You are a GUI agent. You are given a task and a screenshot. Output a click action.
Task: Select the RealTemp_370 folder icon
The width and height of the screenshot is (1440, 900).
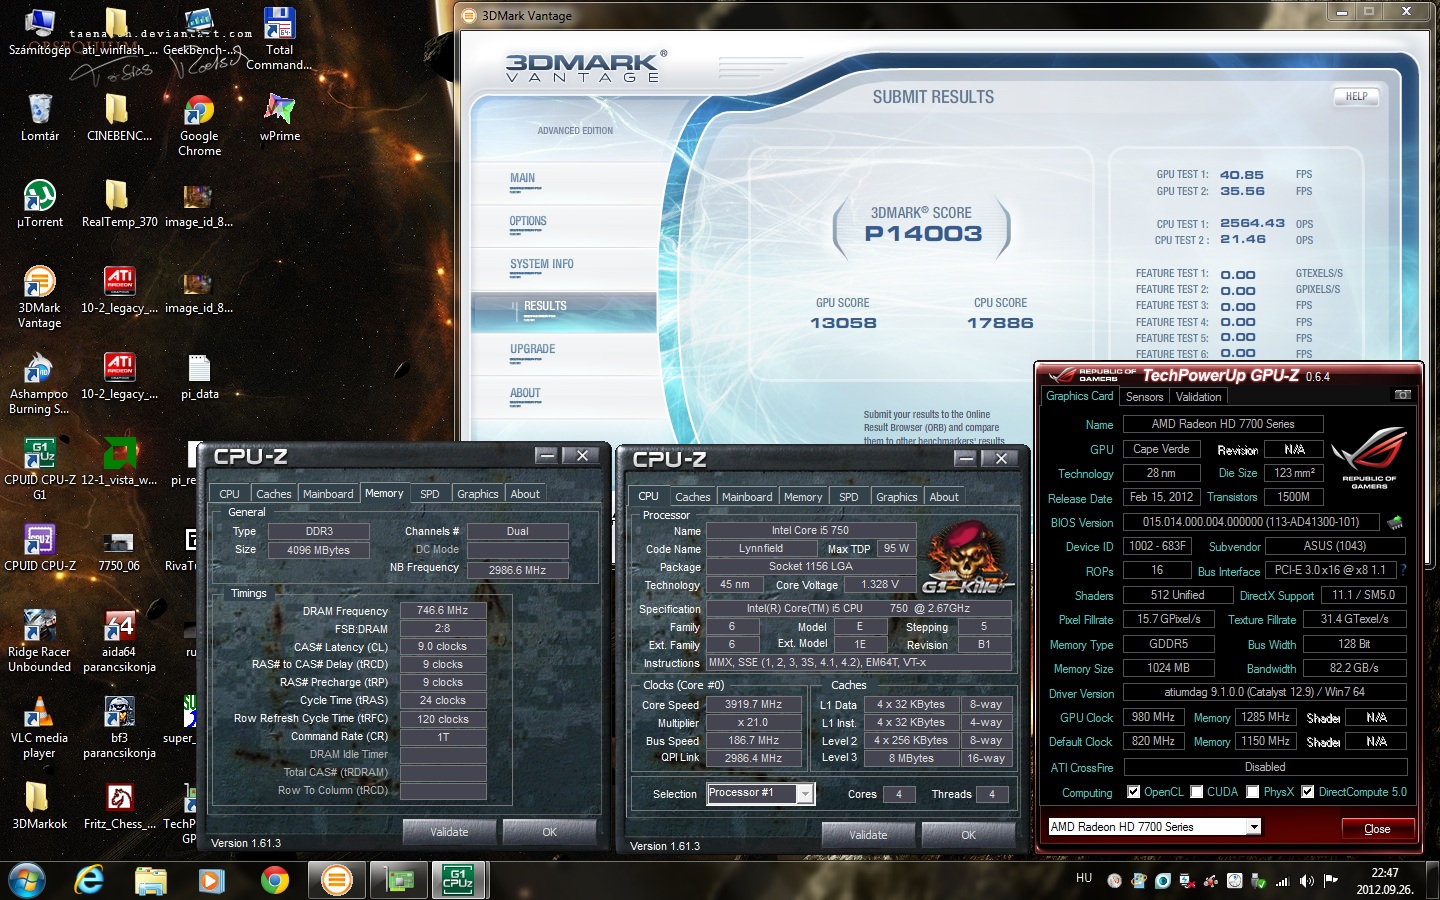pyautogui.click(x=119, y=204)
